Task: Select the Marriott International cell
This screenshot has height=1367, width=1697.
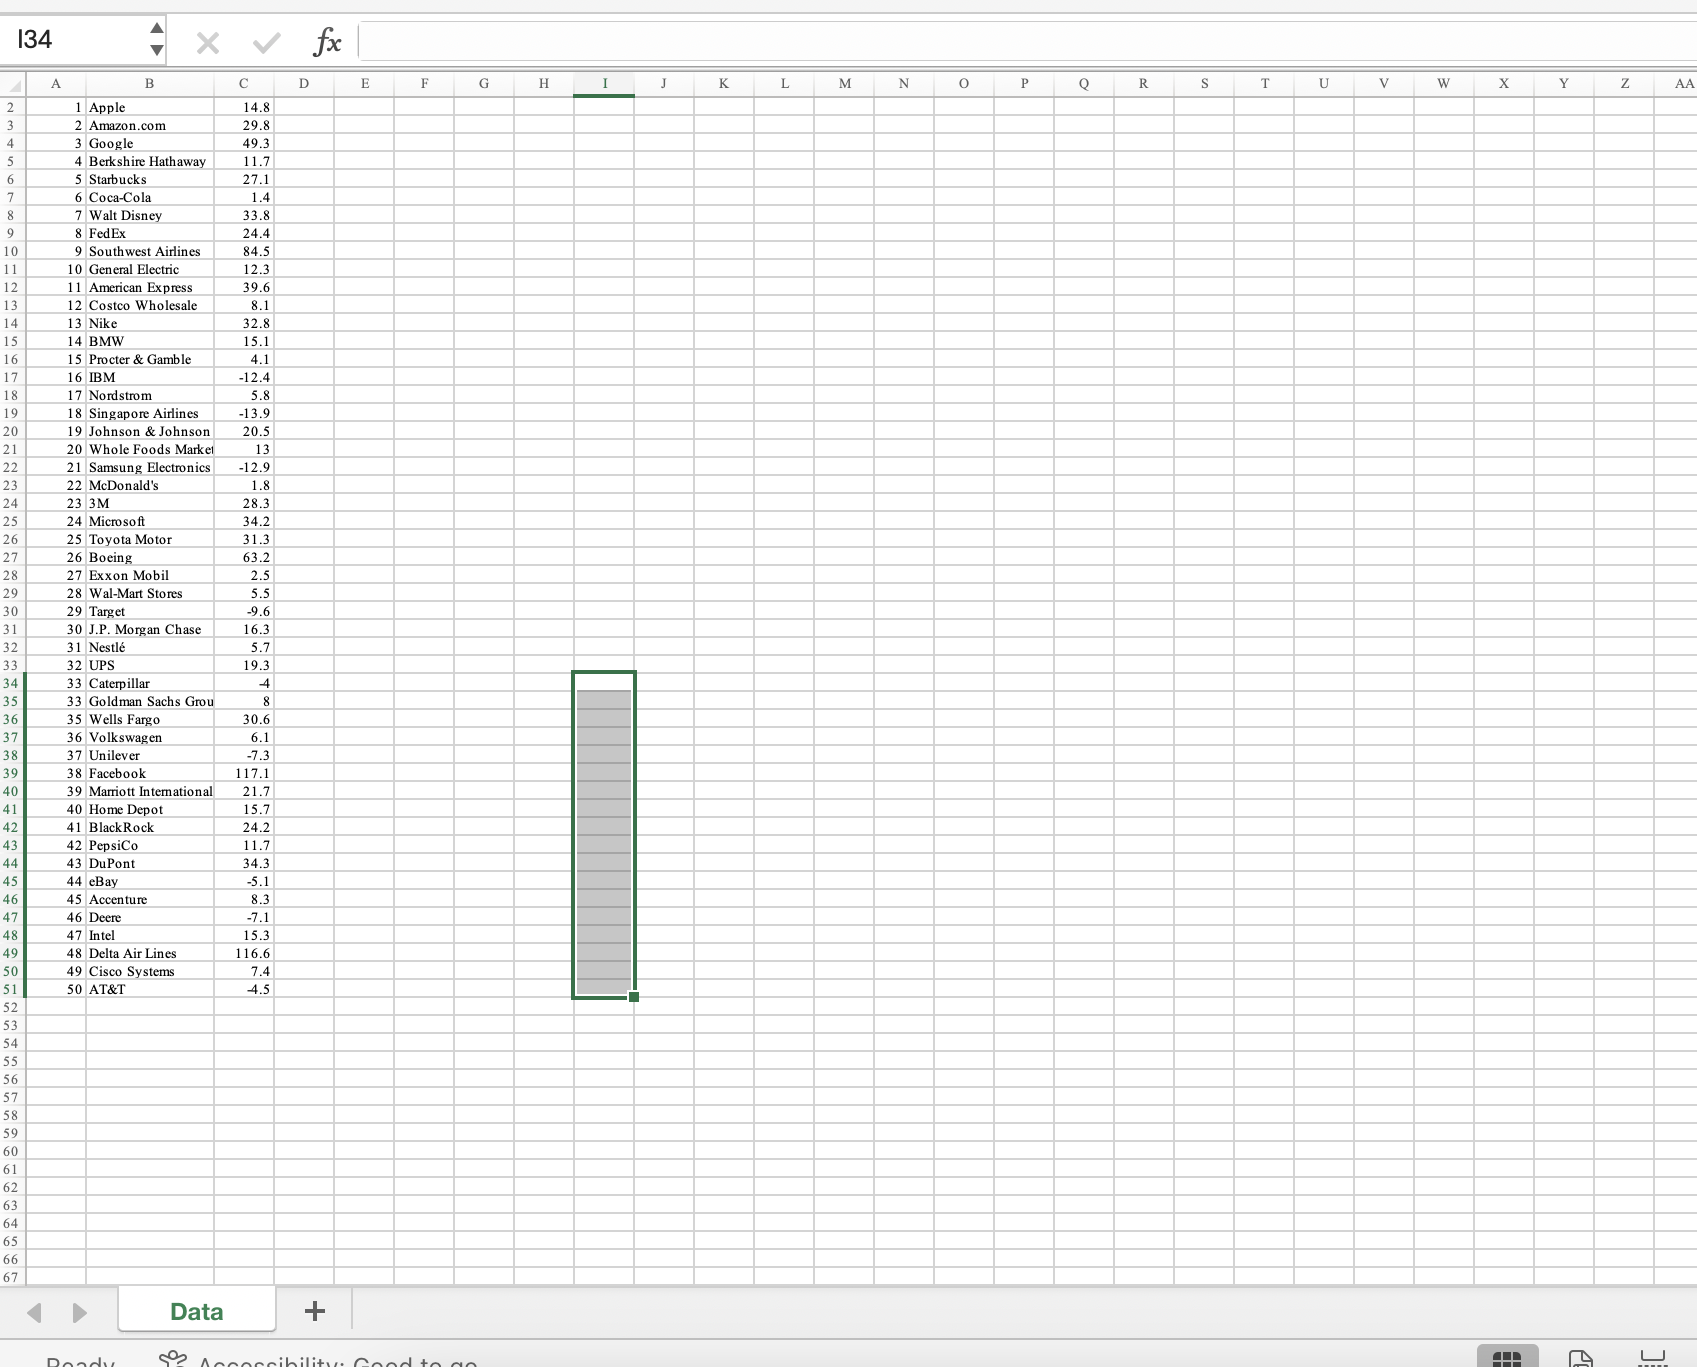Action: (x=150, y=791)
